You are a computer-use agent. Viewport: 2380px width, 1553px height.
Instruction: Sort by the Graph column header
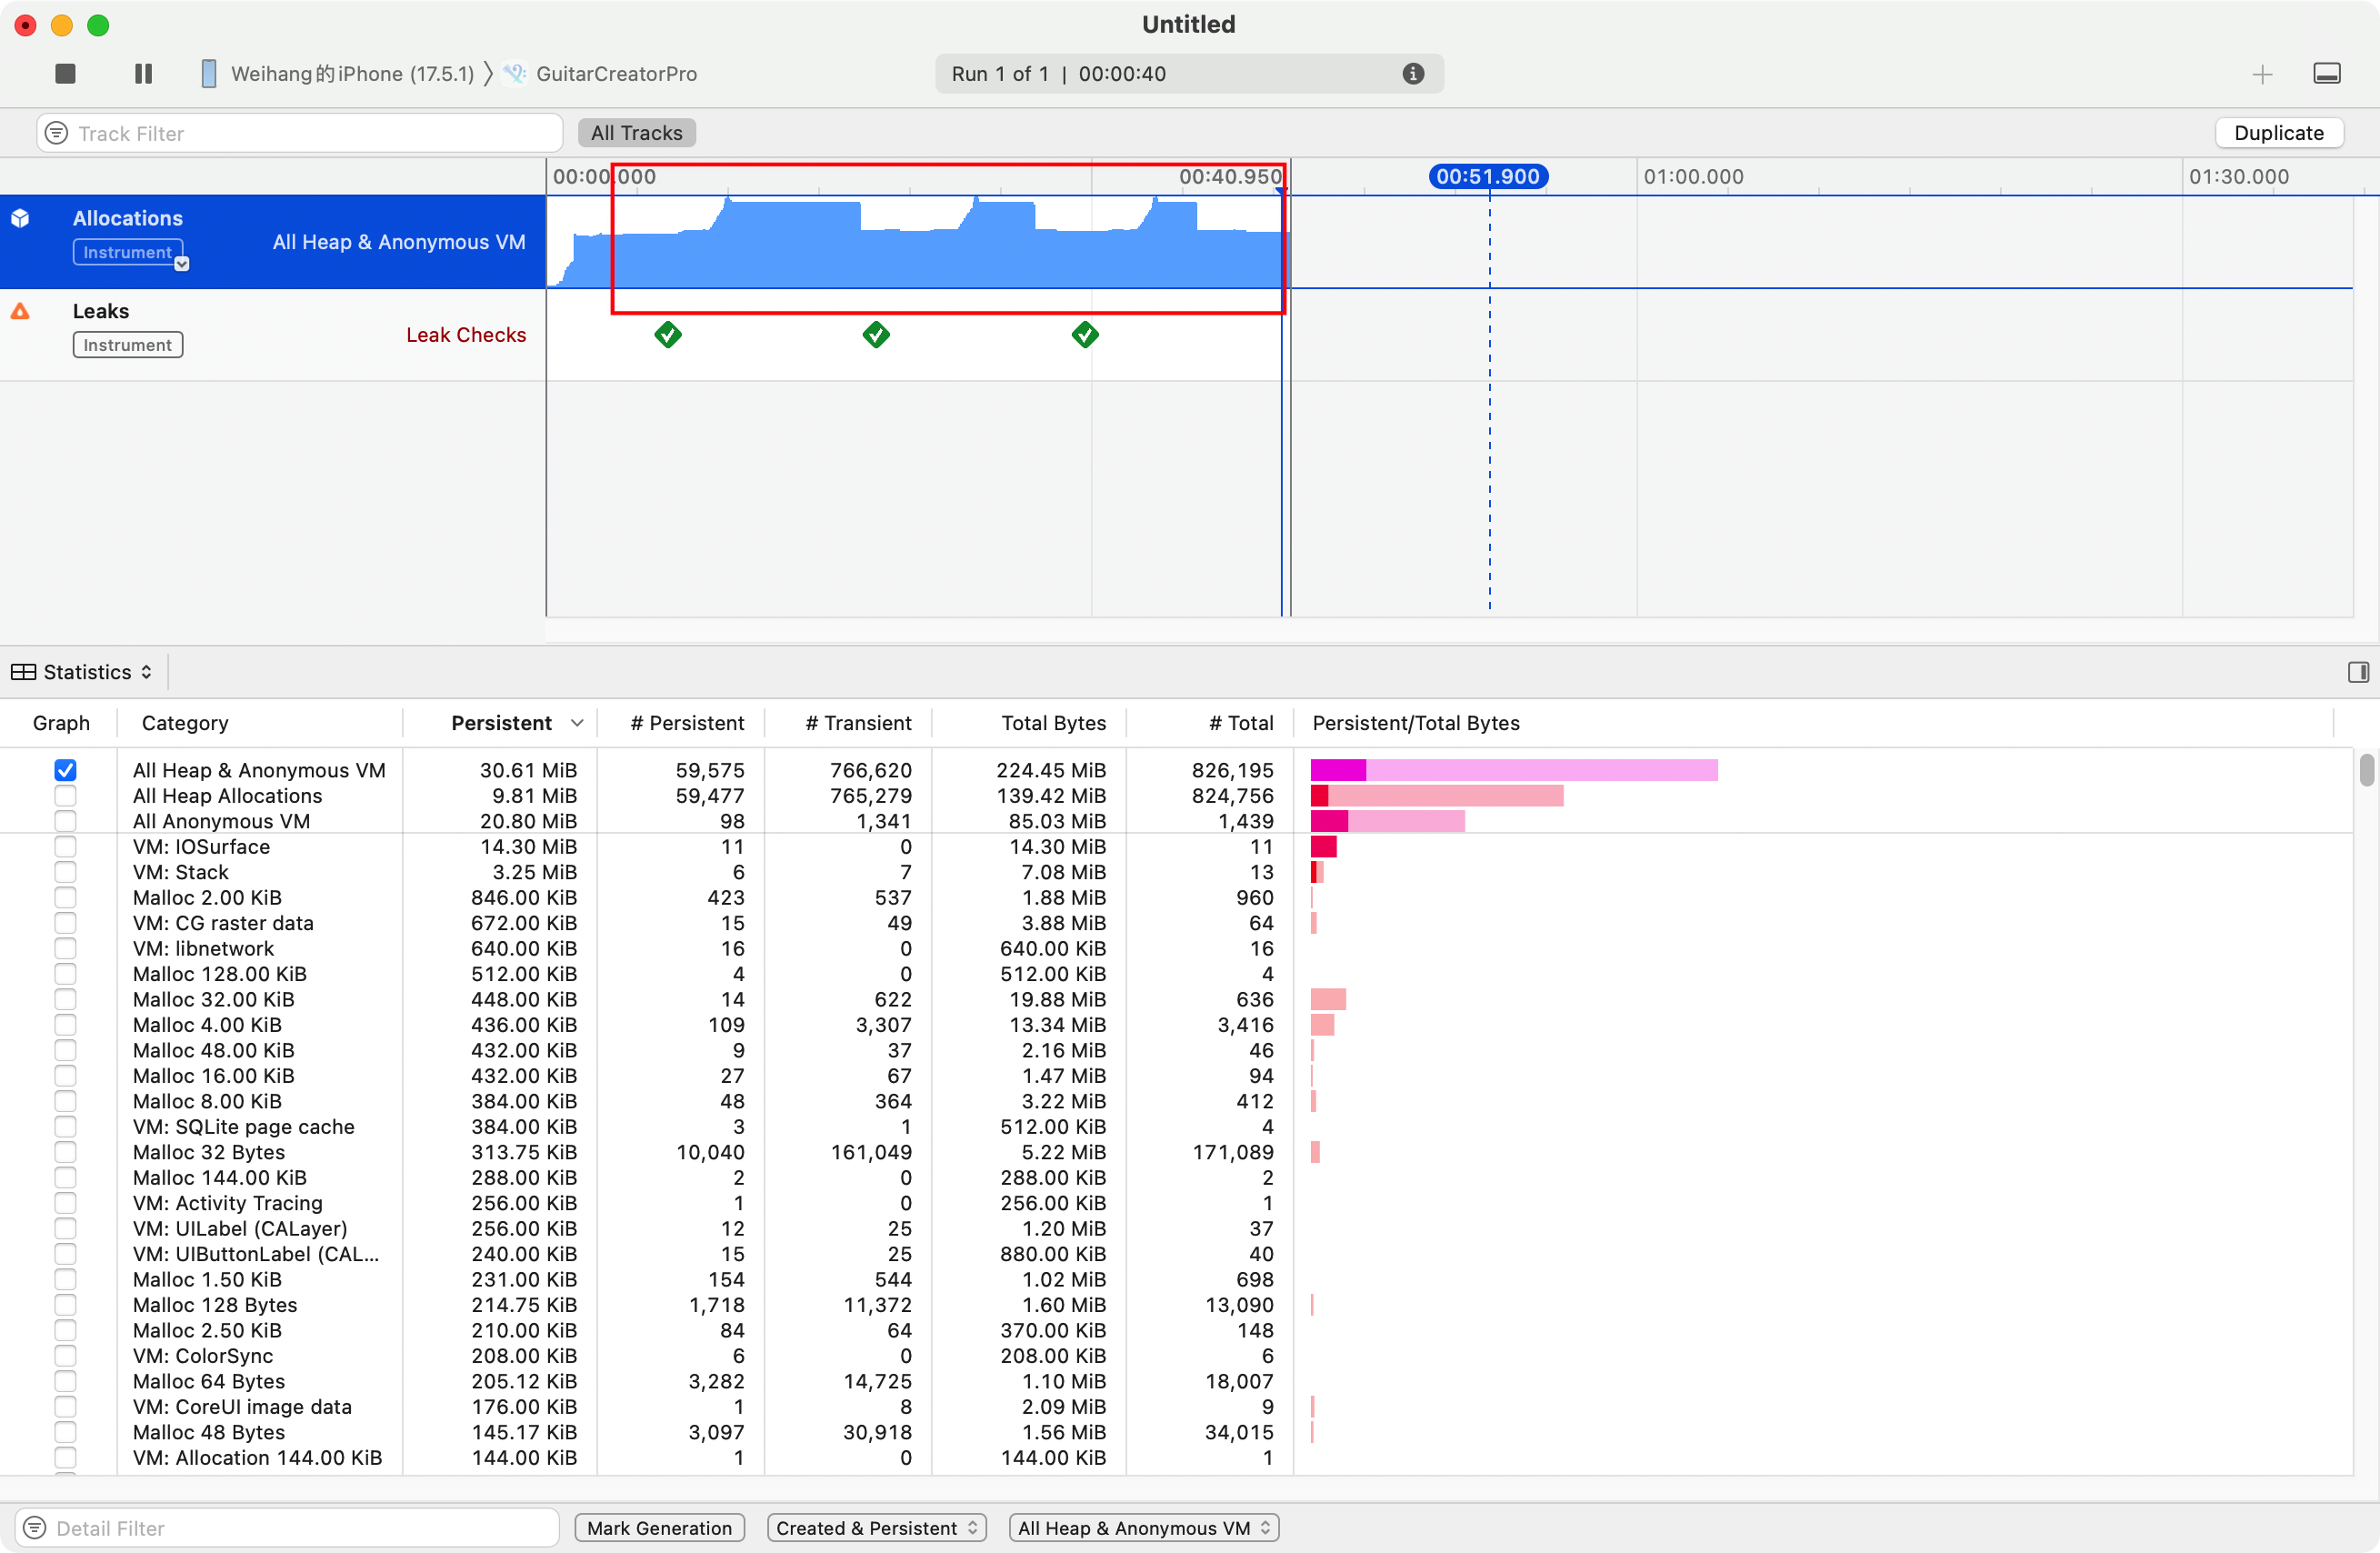point(61,723)
